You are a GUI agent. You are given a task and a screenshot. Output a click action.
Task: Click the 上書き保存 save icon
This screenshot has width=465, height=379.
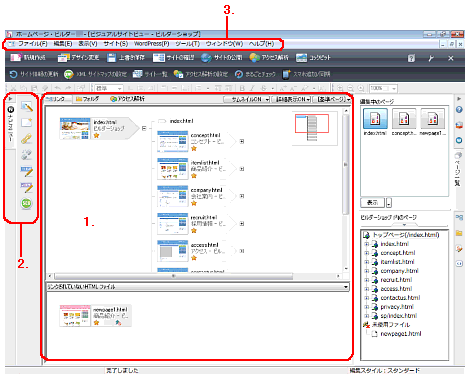point(111,58)
